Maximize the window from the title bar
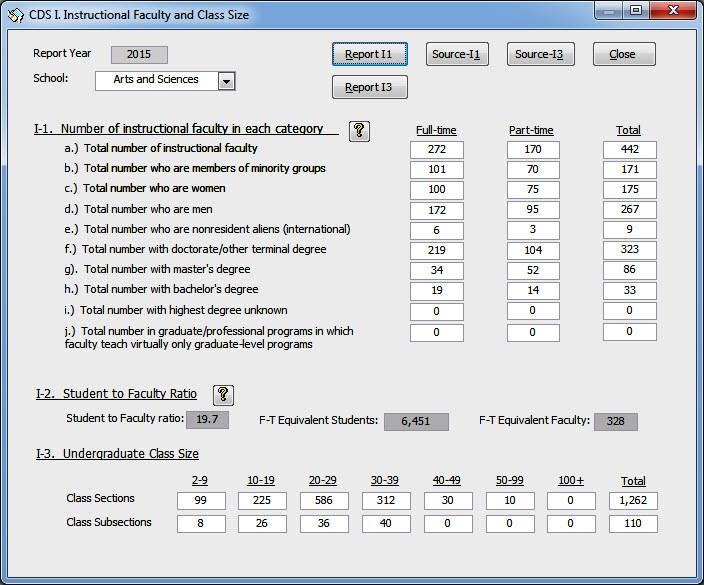 click(636, 11)
